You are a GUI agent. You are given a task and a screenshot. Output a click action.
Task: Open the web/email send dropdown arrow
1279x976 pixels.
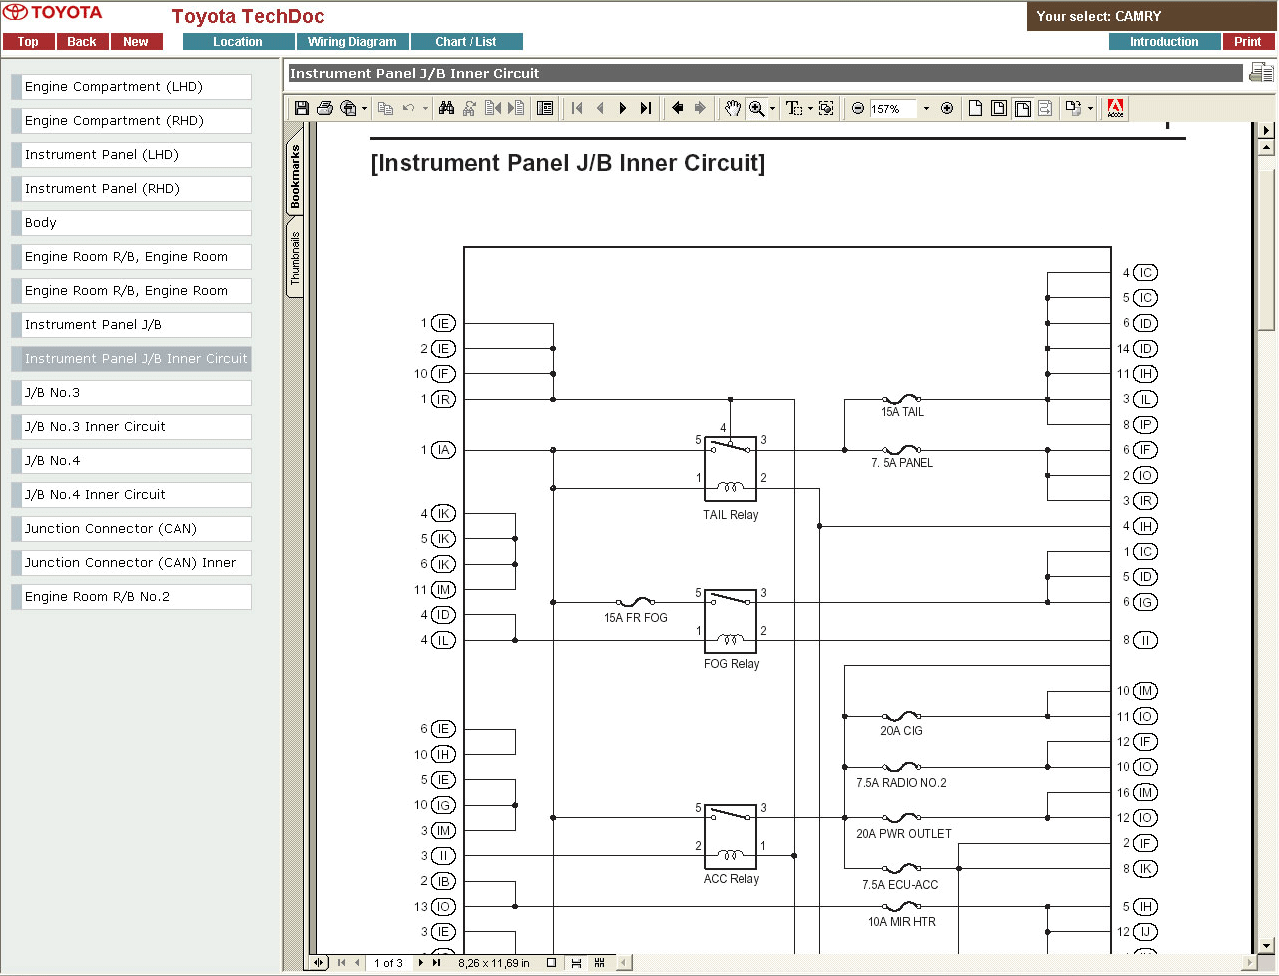tap(364, 108)
